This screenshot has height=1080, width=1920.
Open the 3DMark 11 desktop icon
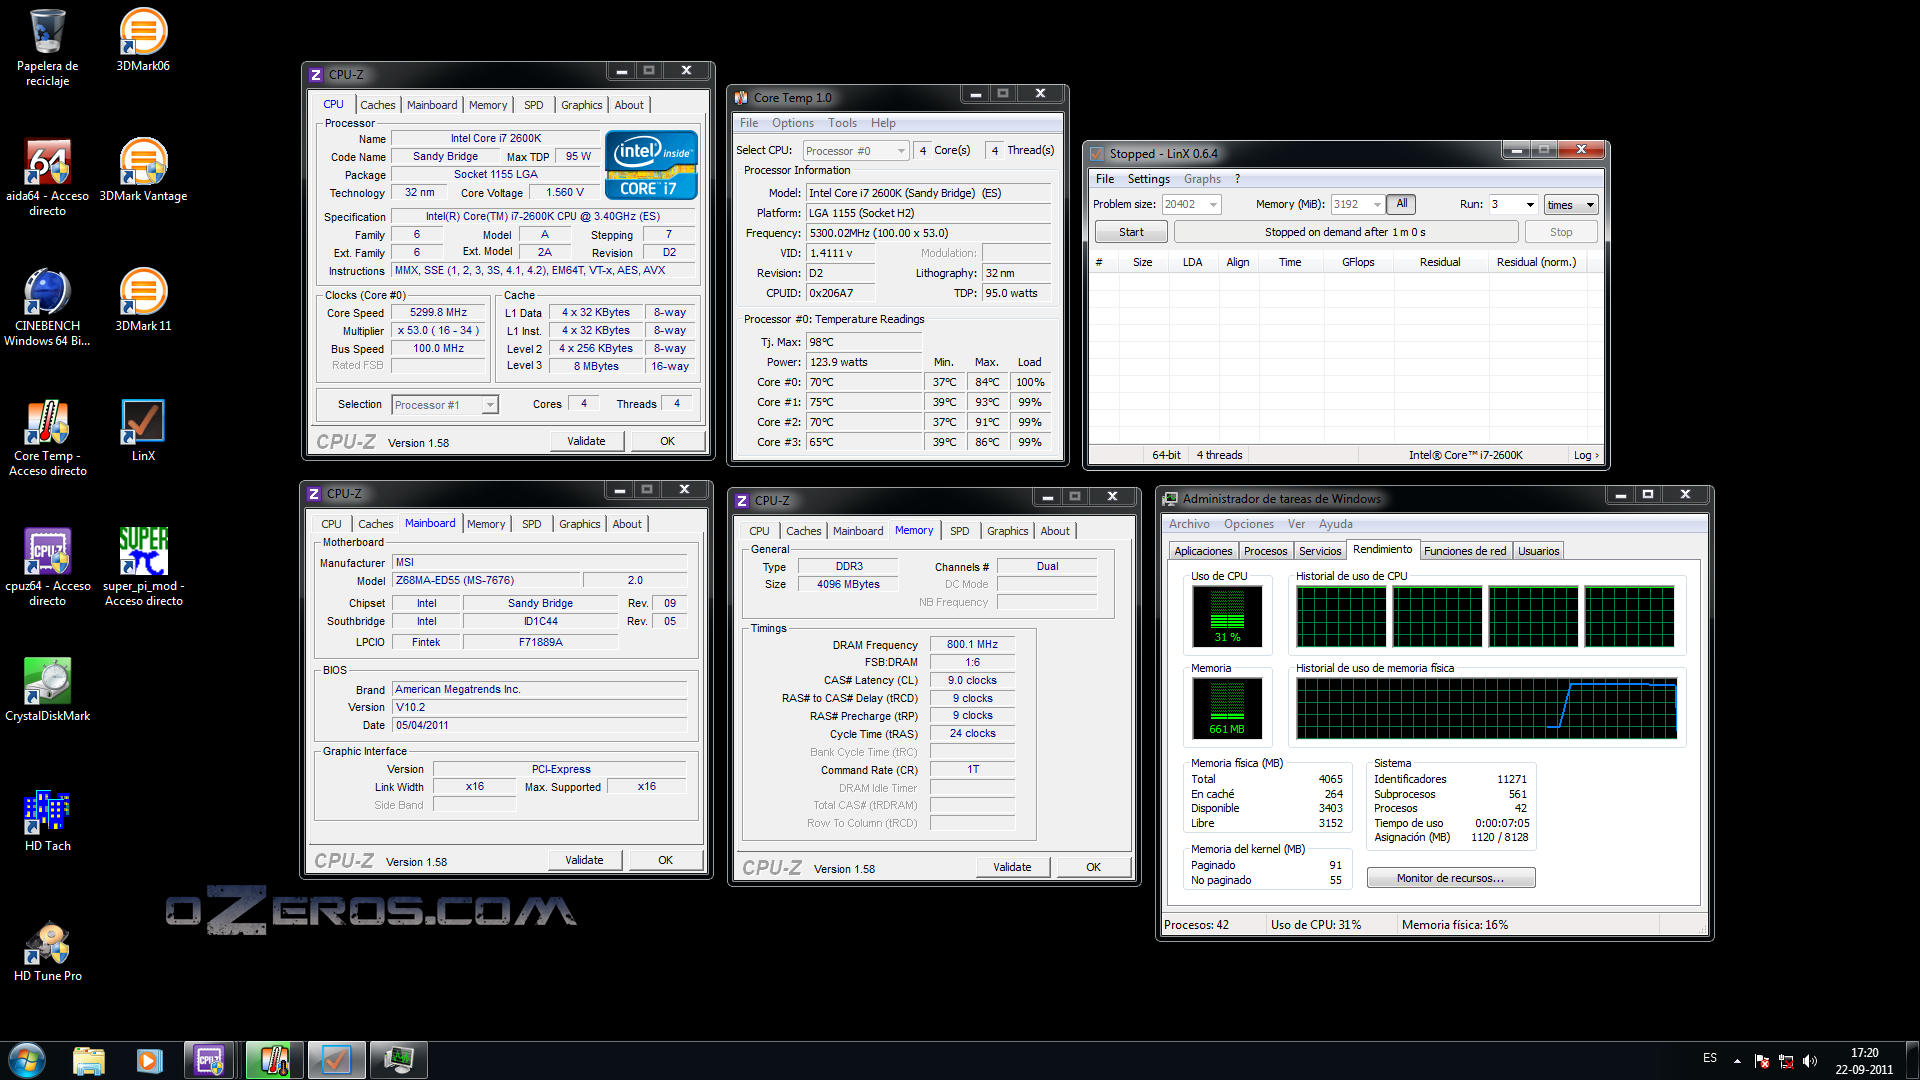pyautogui.click(x=143, y=300)
